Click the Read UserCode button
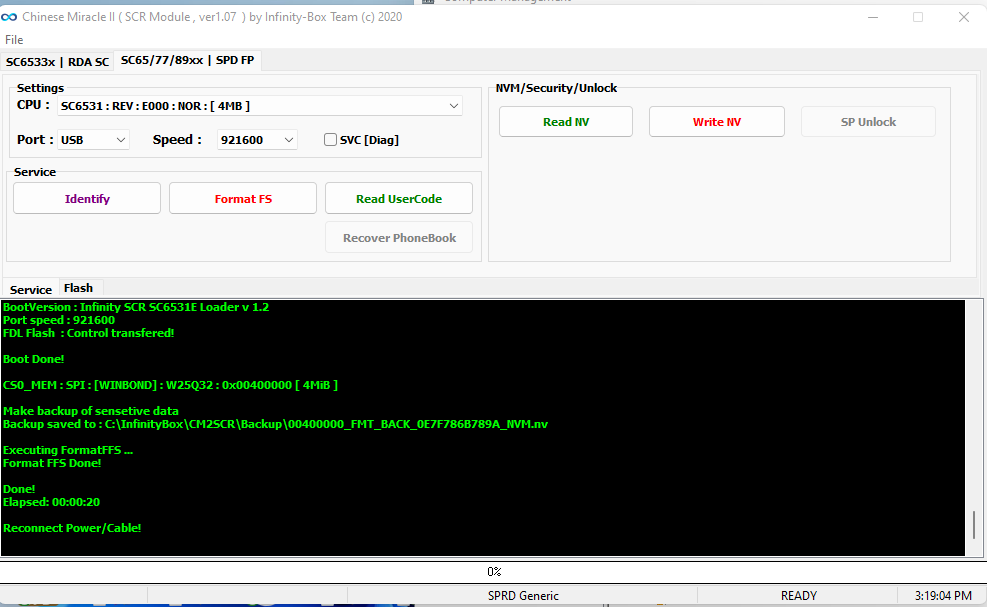The width and height of the screenshot is (987, 607). [399, 198]
